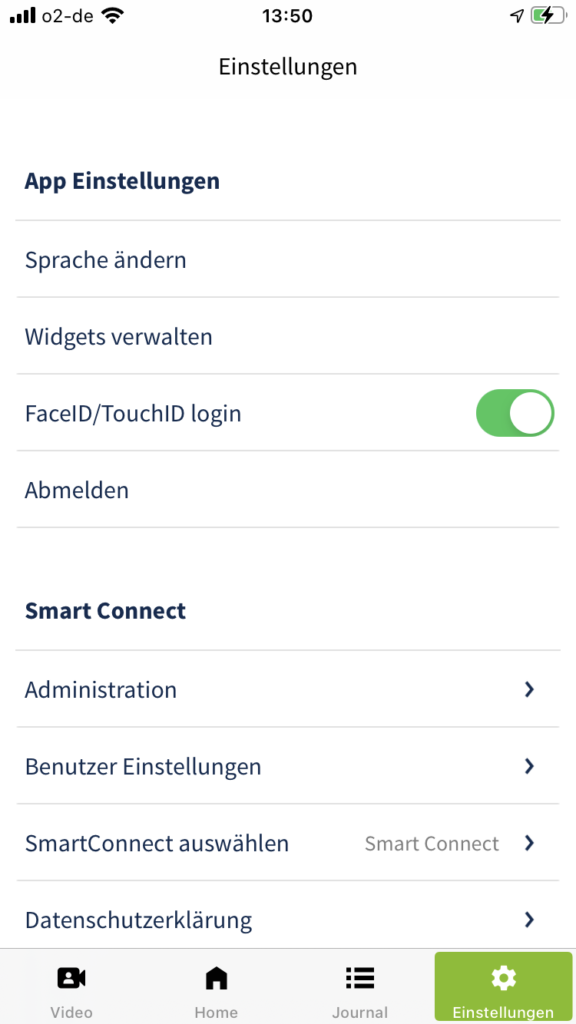Viewport: 576px width, 1024px height.
Task: Select the Sprache ändern entry
Action: click(x=288, y=260)
